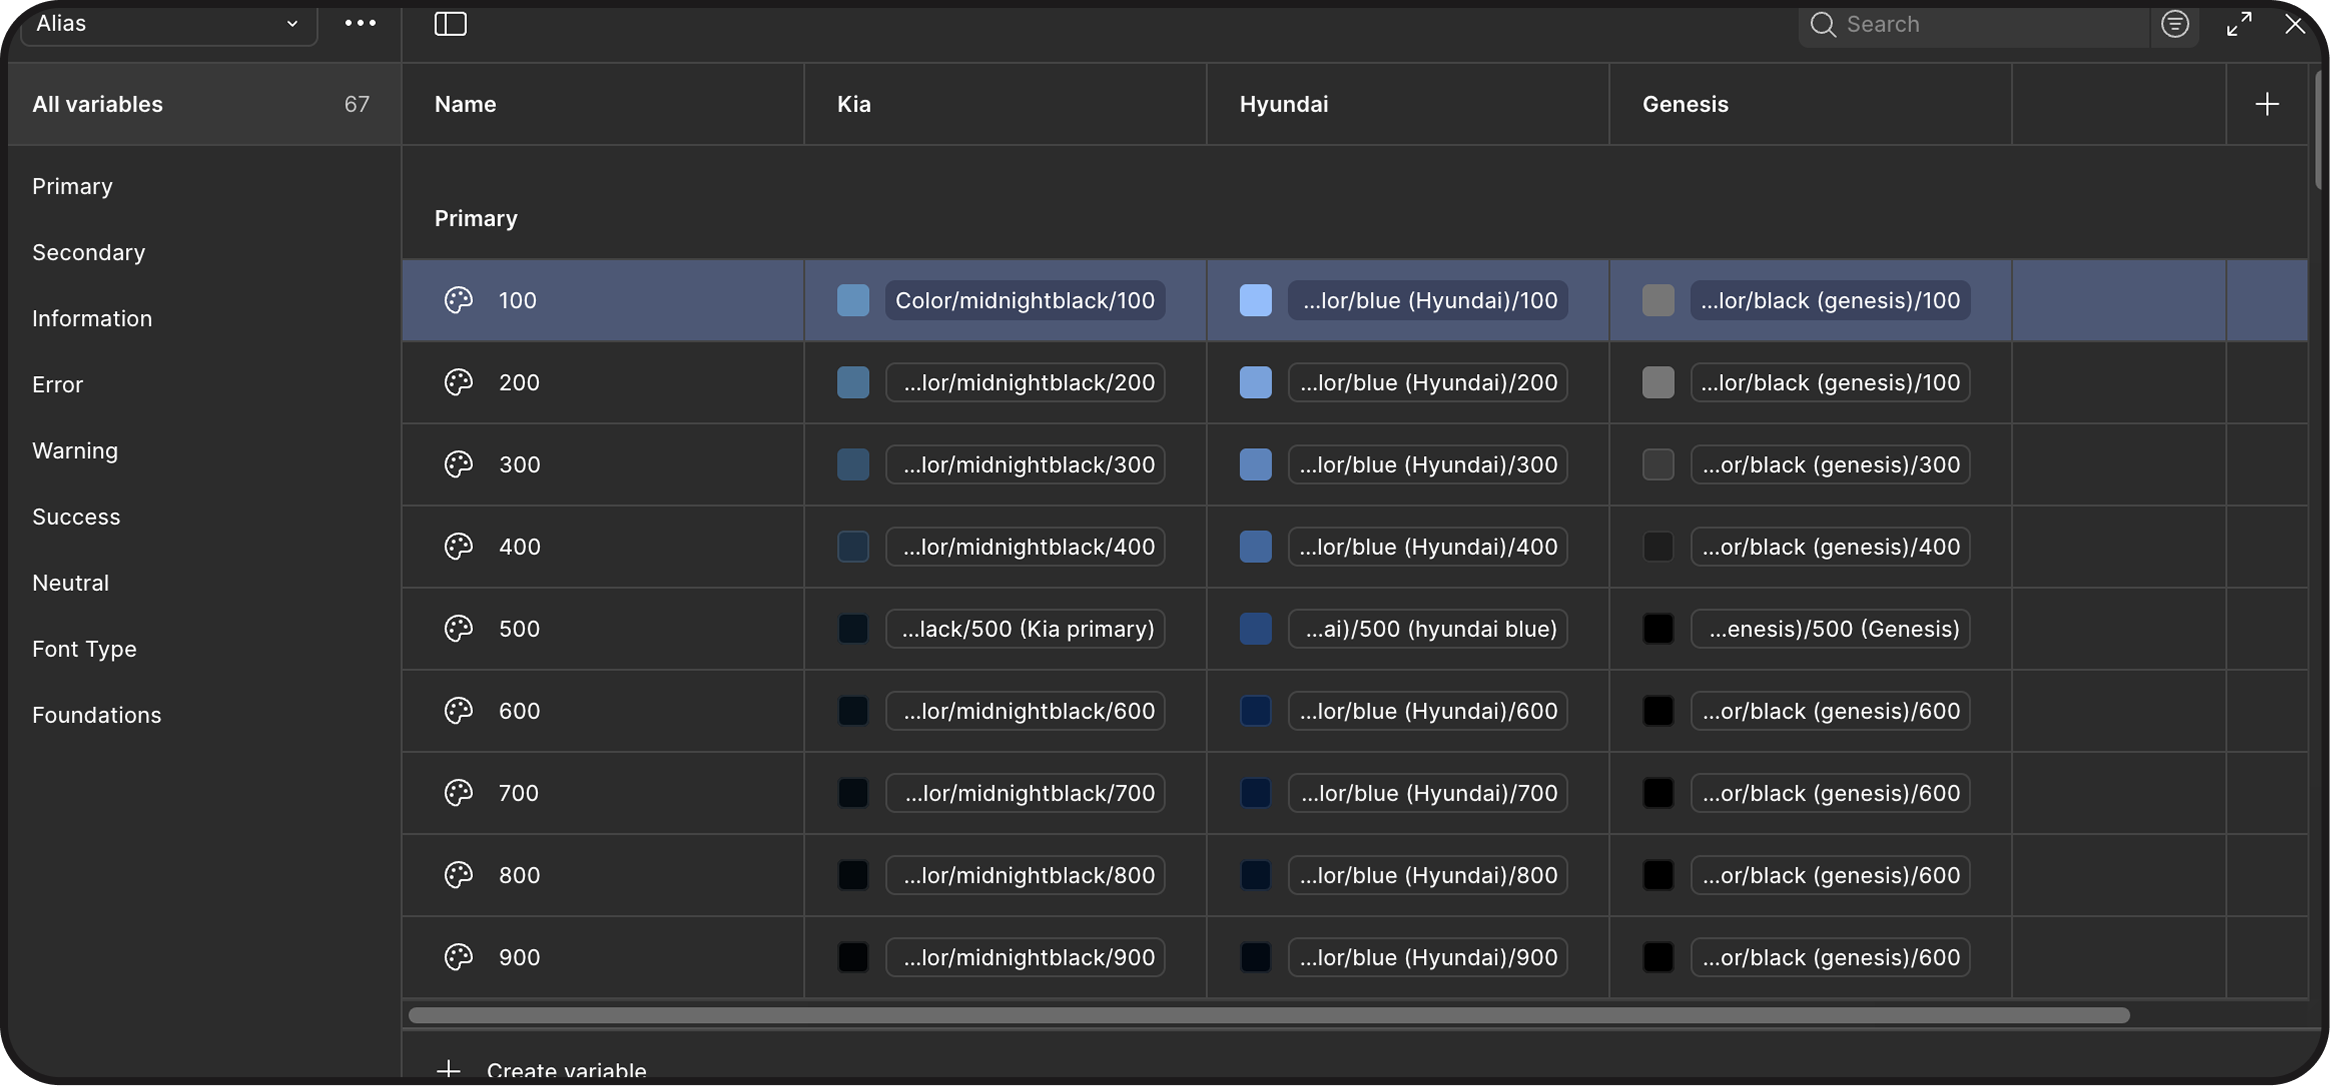
Task: Open the Error group
Action: coord(57,385)
